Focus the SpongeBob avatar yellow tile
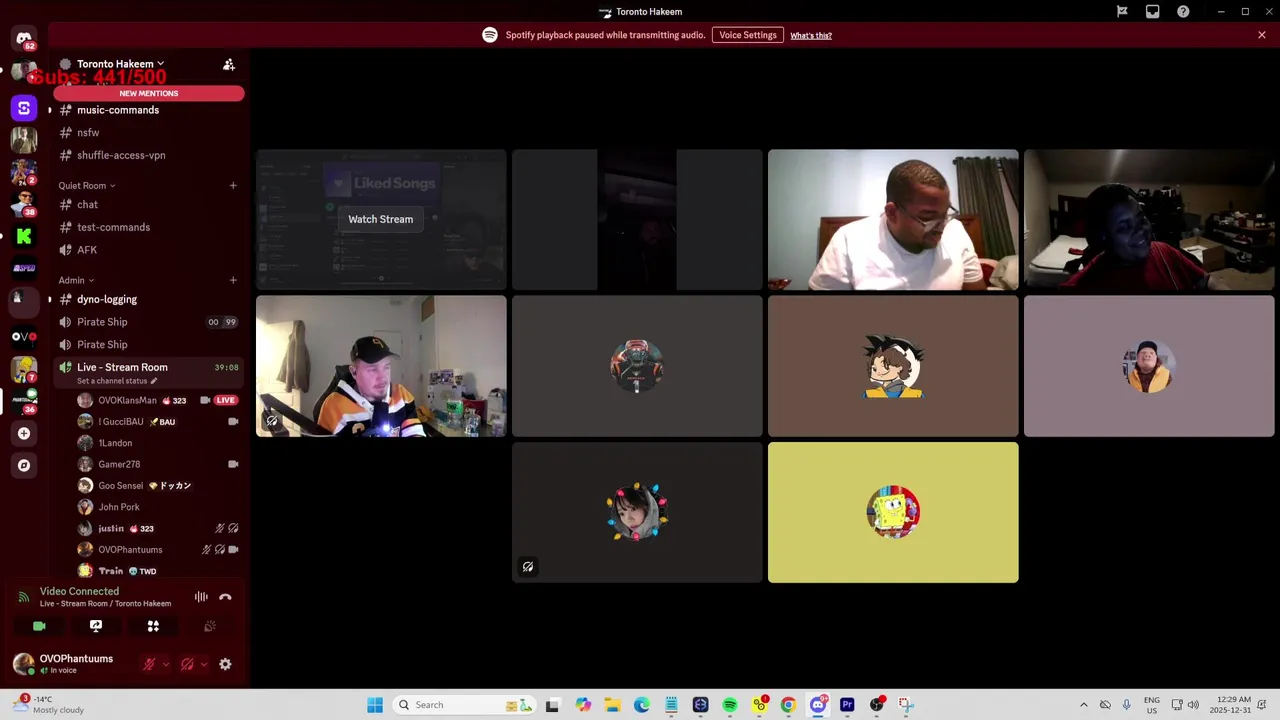 893,512
